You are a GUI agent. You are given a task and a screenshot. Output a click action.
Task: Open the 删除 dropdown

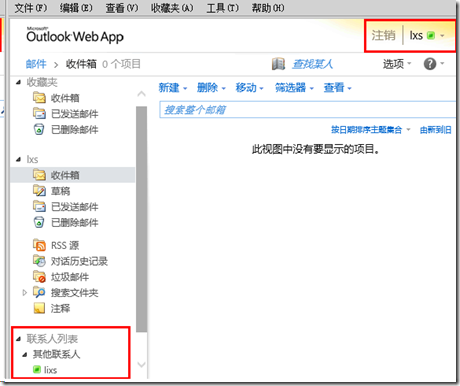(211, 88)
